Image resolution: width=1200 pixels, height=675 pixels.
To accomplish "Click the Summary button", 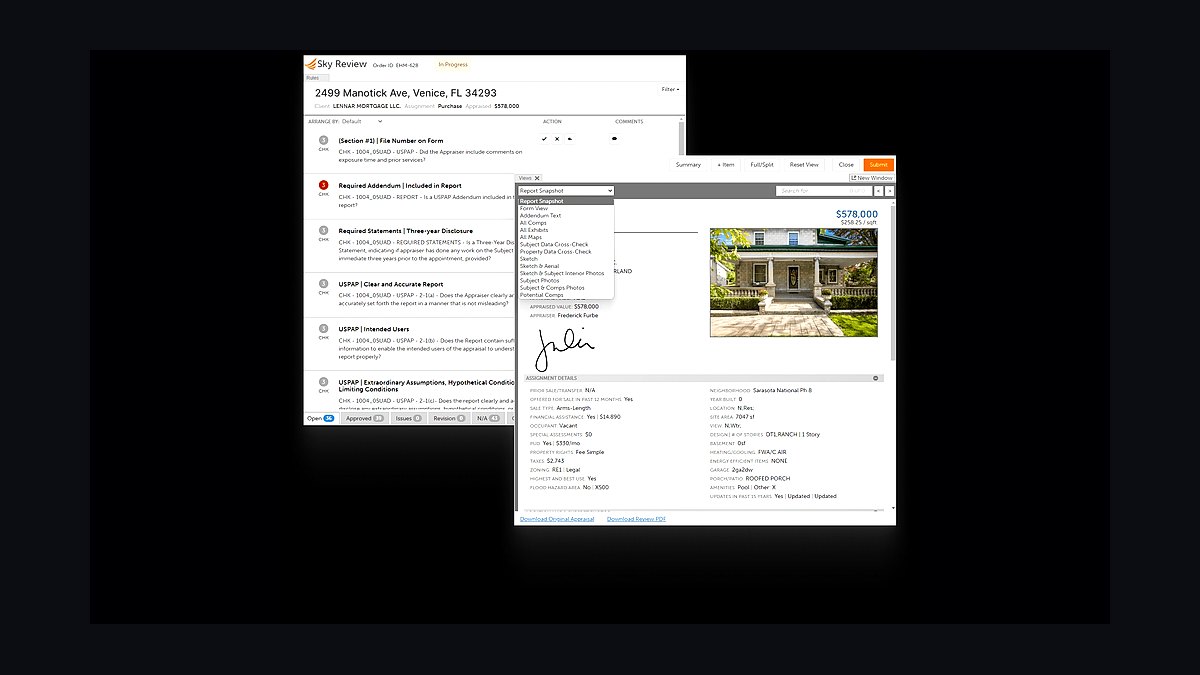I will (688, 164).
